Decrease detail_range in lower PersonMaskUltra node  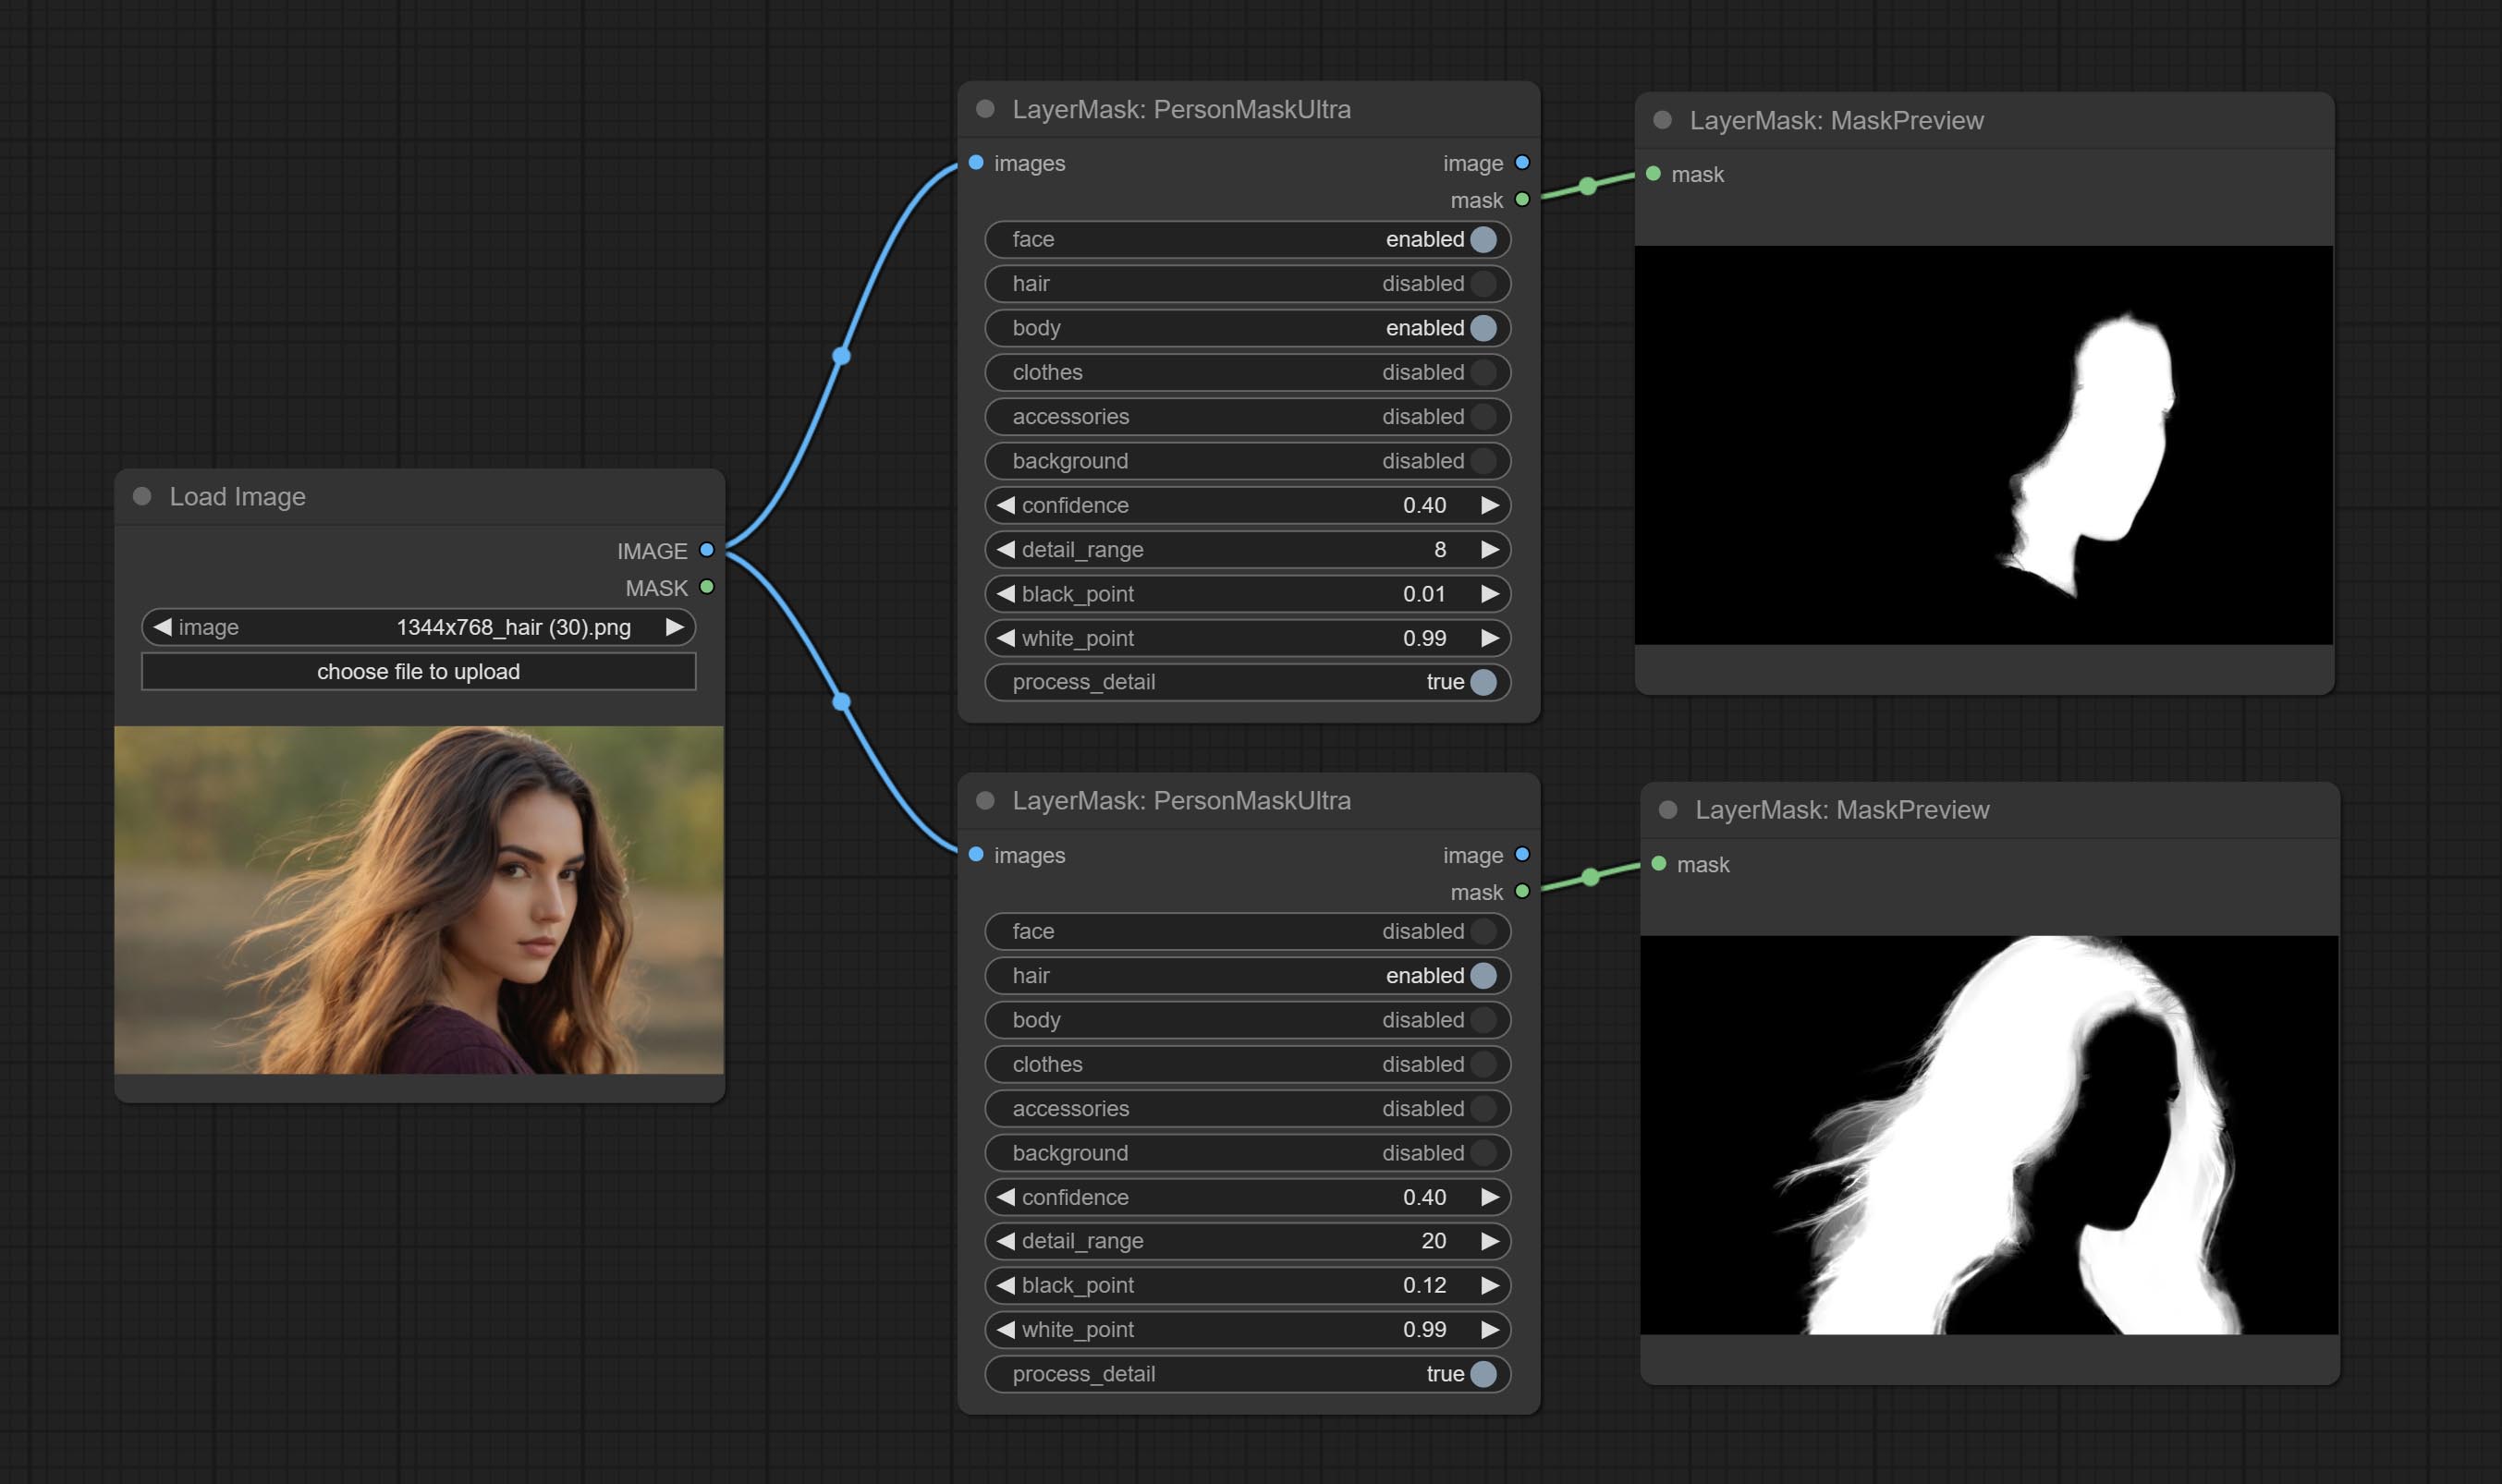point(1005,1241)
